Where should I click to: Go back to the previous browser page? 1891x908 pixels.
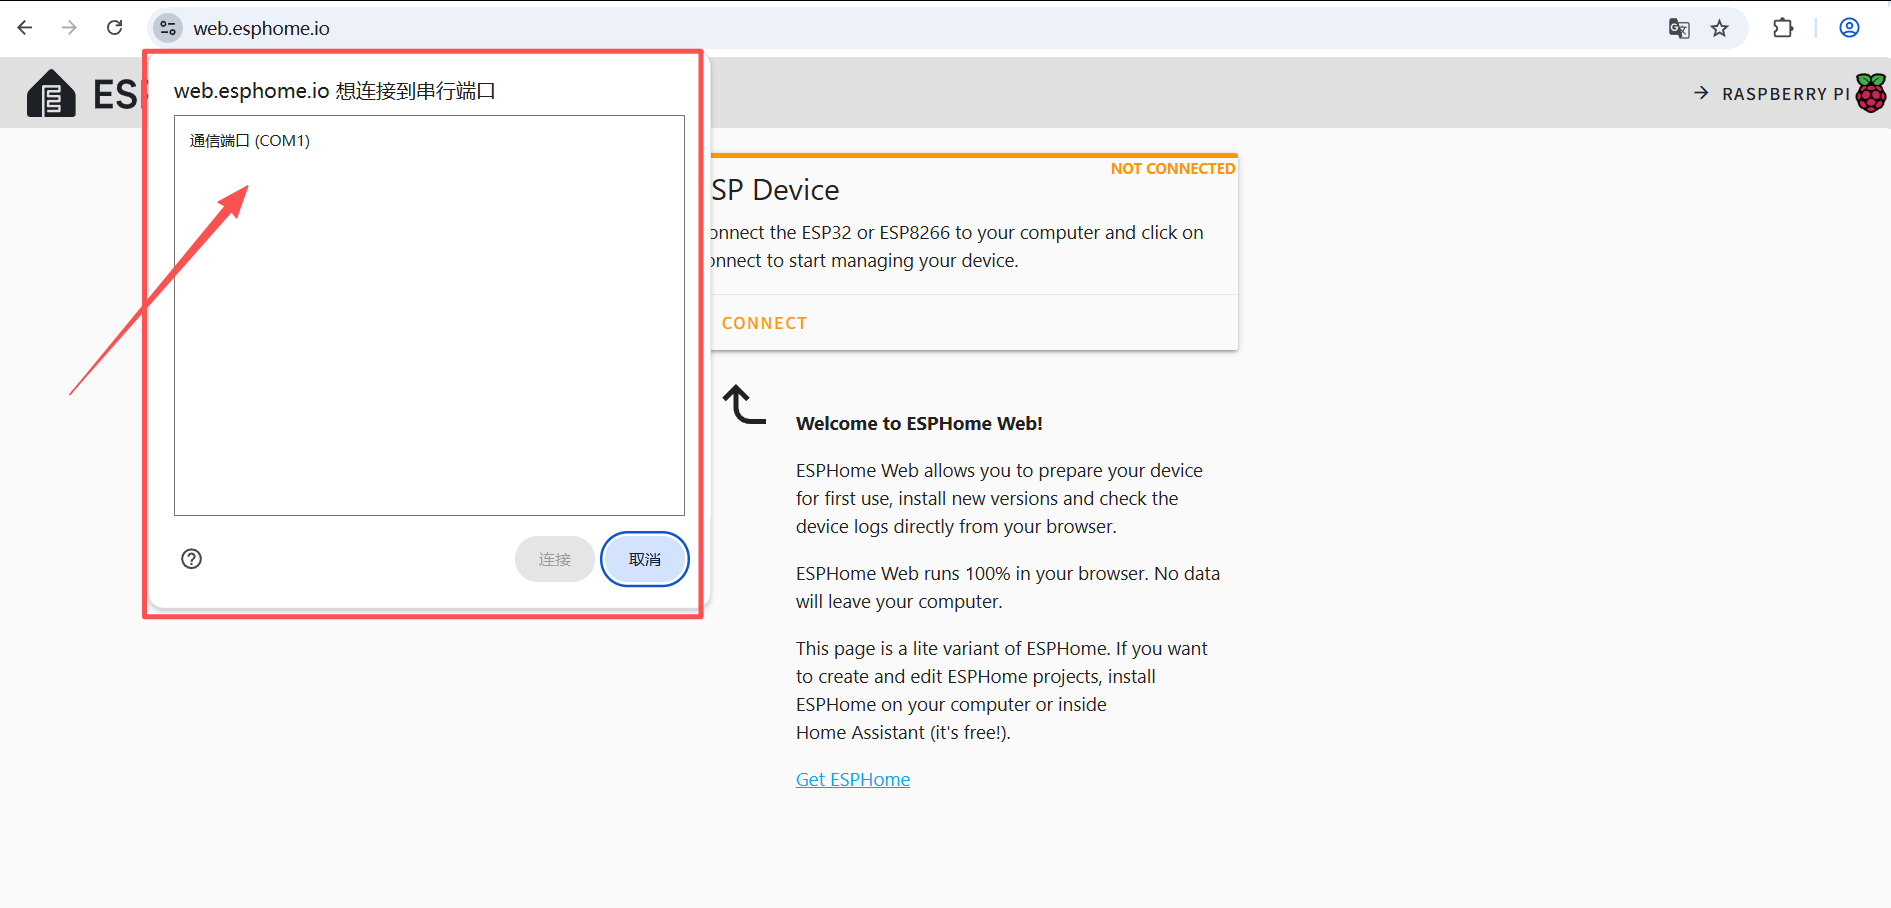pos(25,28)
